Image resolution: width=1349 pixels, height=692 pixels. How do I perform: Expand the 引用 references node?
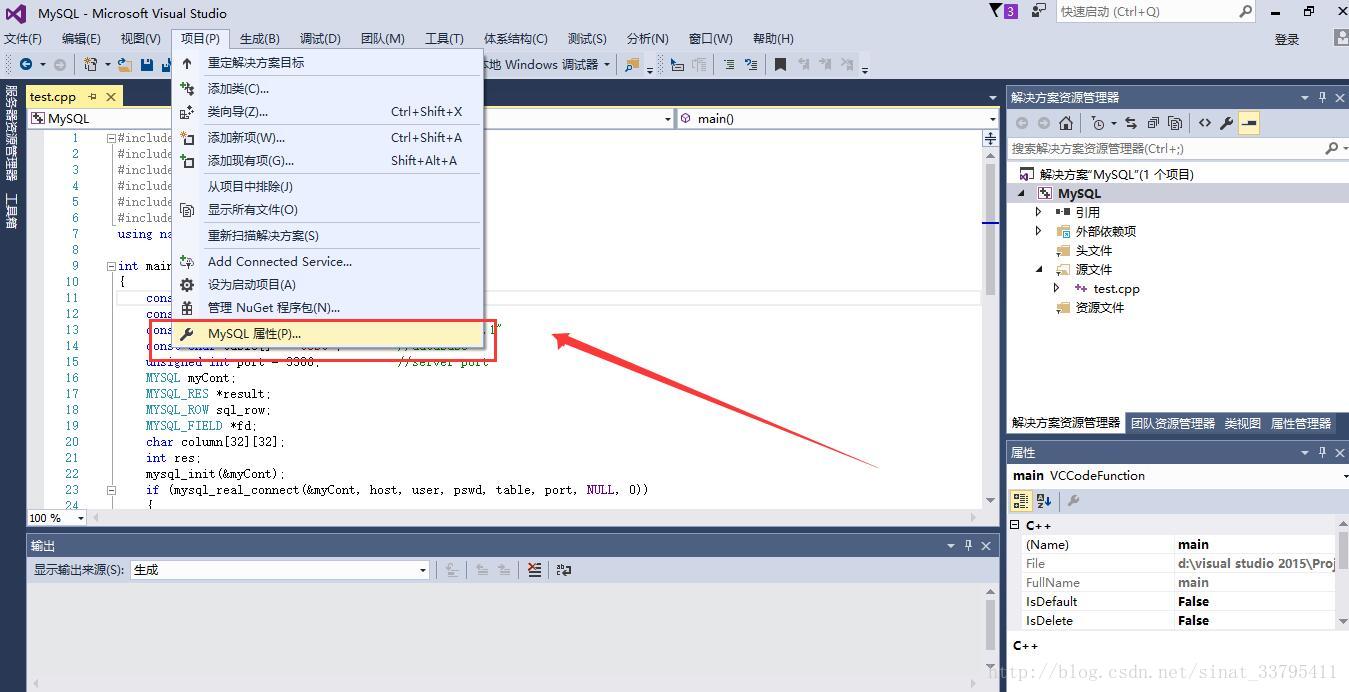tap(1039, 212)
